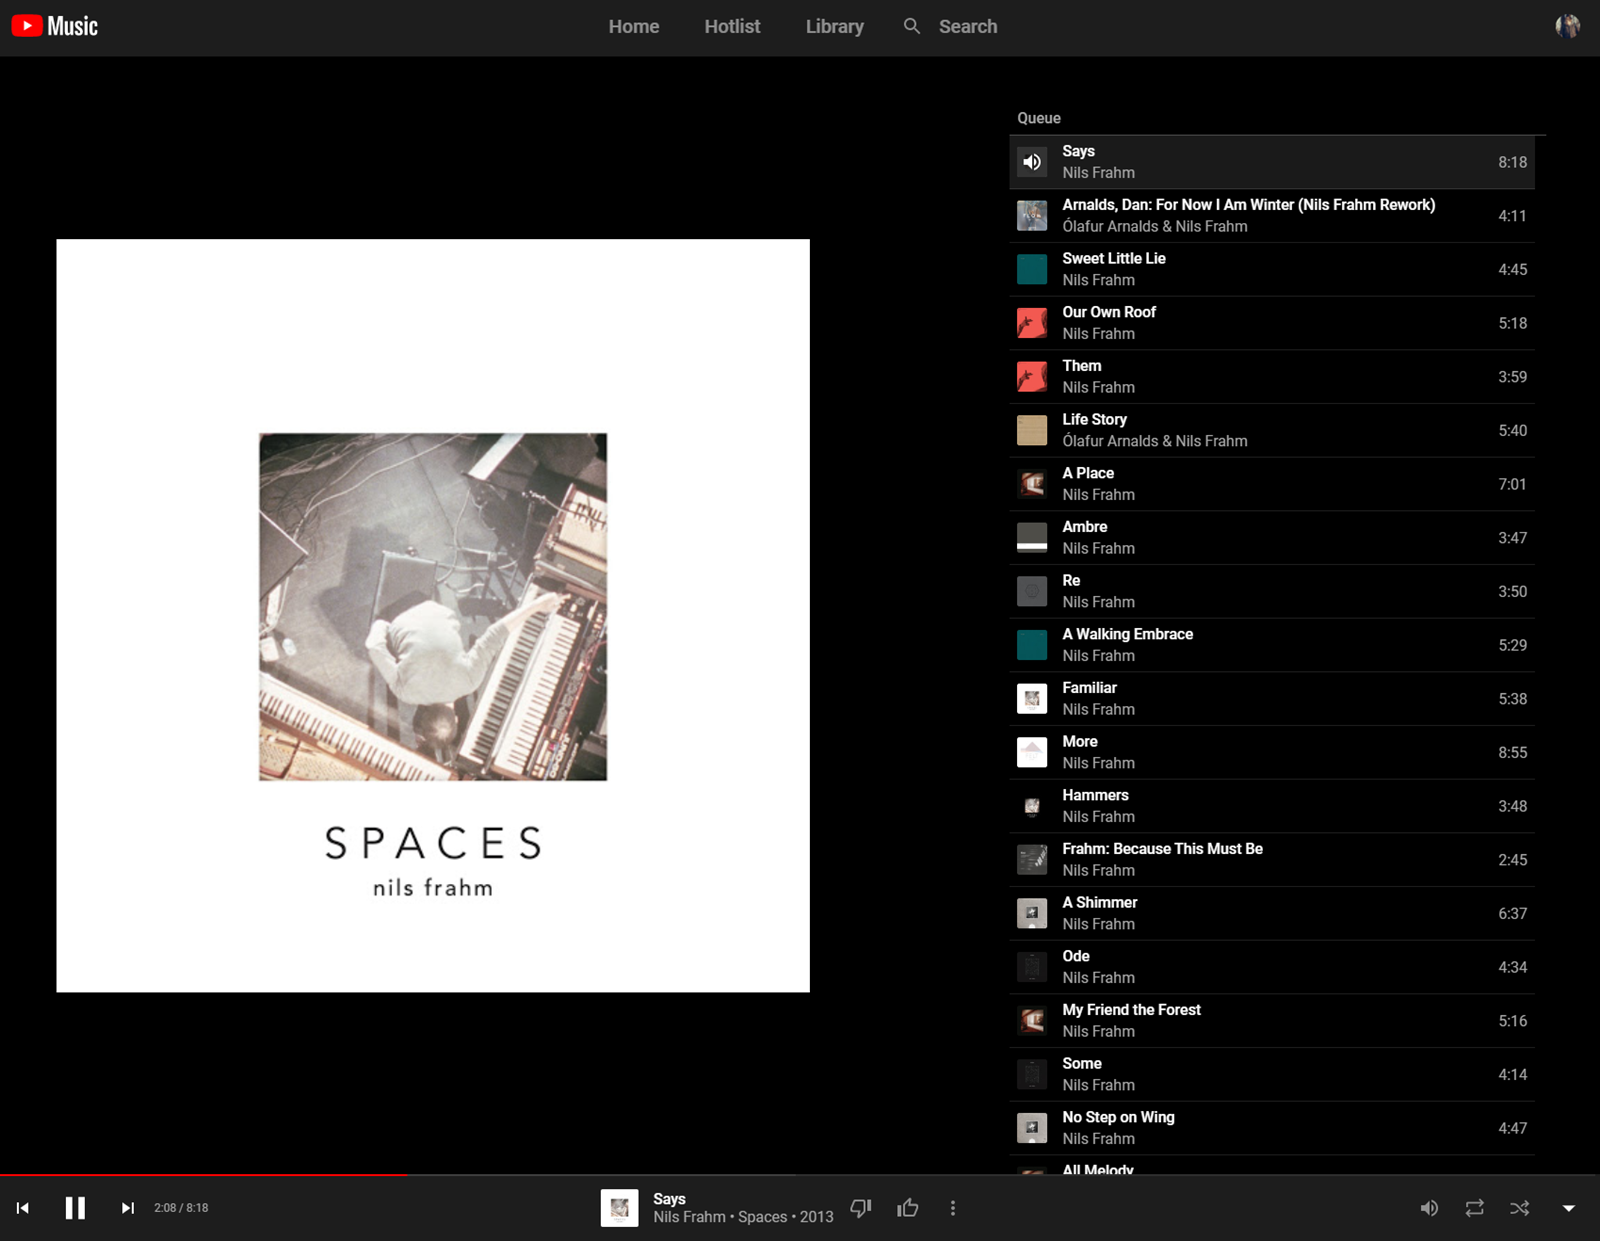Play the Ode thumbnail

pos(1032,967)
